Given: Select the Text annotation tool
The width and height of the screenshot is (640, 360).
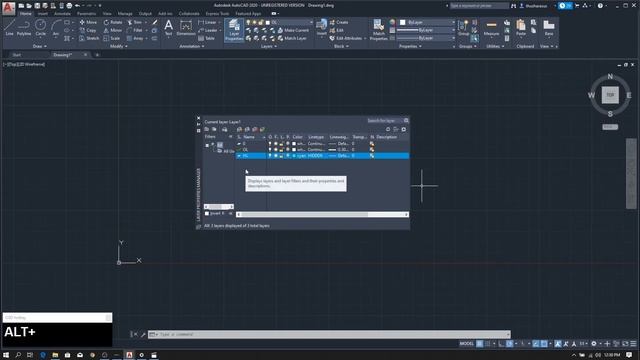Looking at the screenshot, I should (169, 29).
